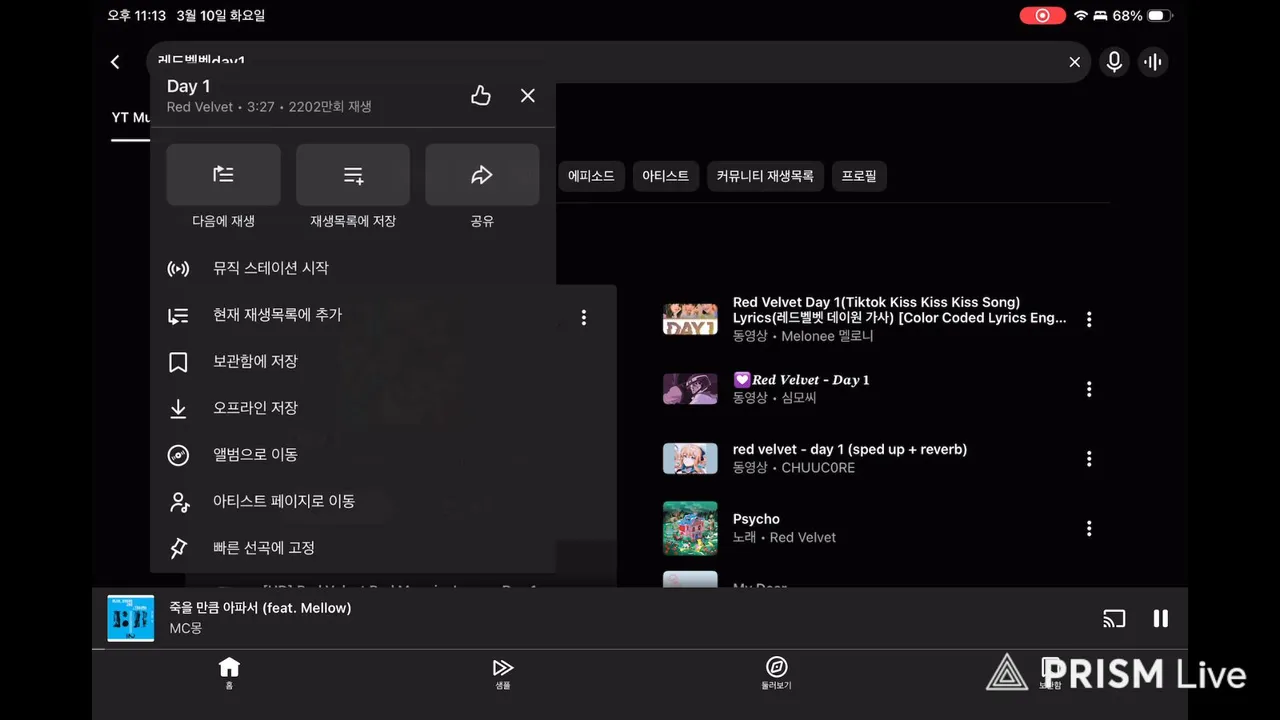Like Day 1 with thumbs up
The image size is (1280, 720).
pyautogui.click(x=481, y=95)
